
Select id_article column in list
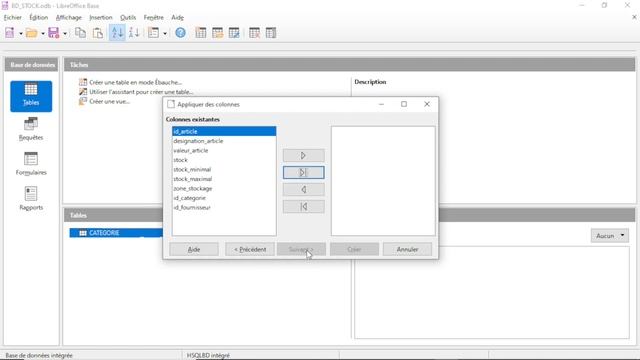pos(224,131)
